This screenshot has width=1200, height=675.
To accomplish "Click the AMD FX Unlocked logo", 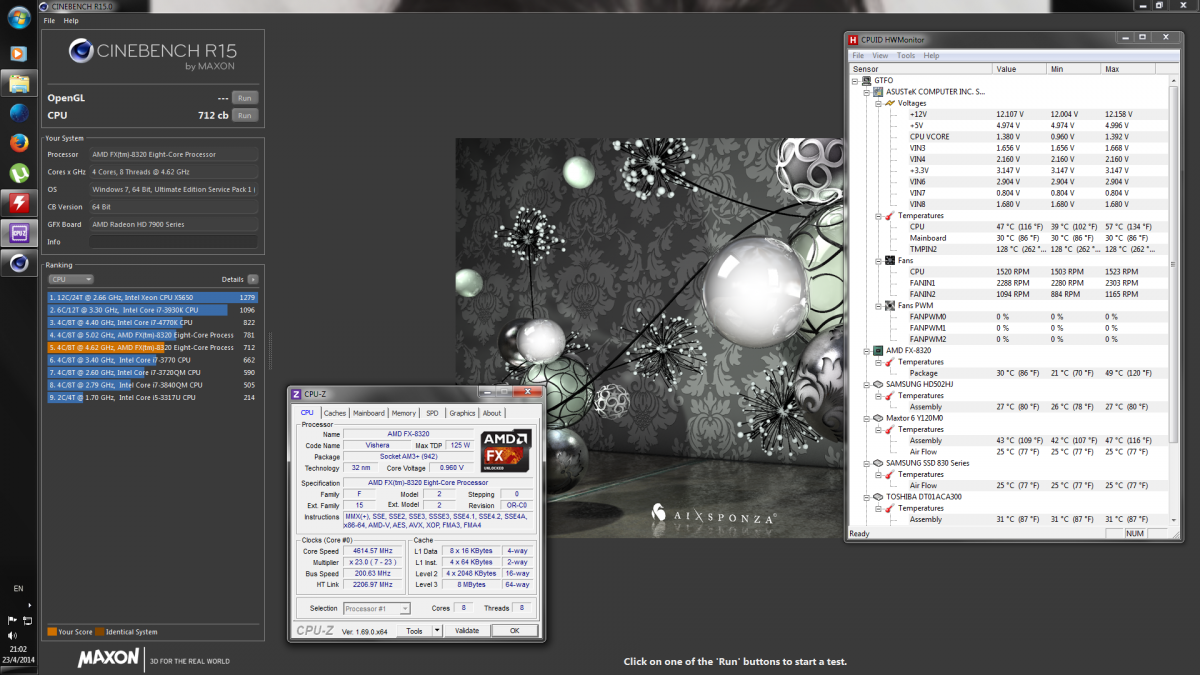I will tap(505, 451).
